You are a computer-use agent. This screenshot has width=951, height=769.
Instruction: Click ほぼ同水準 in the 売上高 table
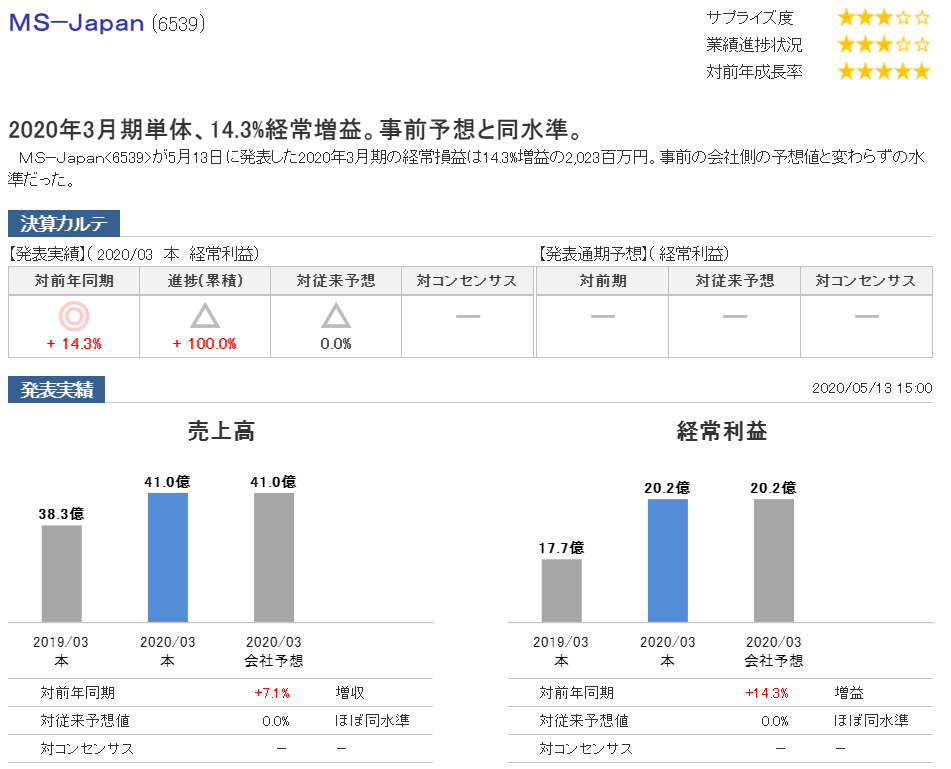tap(372, 721)
